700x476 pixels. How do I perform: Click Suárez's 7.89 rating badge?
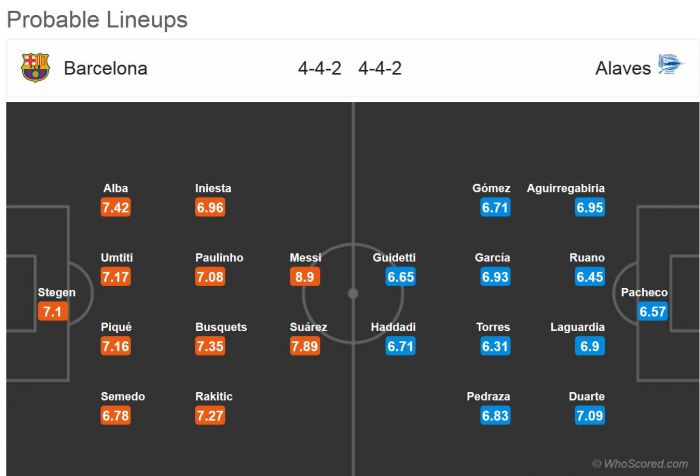tap(305, 346)
